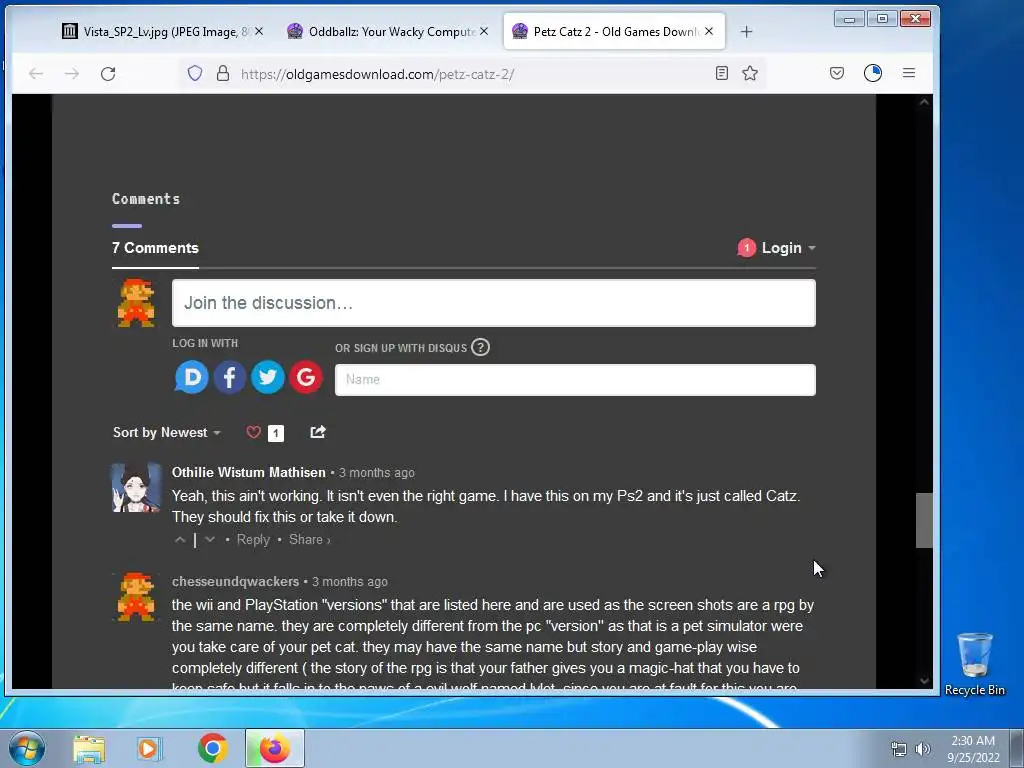The height and width of the screenshot is (768, 1024).
Task: Save page to Pocket
Action: [x=837, y=73]
